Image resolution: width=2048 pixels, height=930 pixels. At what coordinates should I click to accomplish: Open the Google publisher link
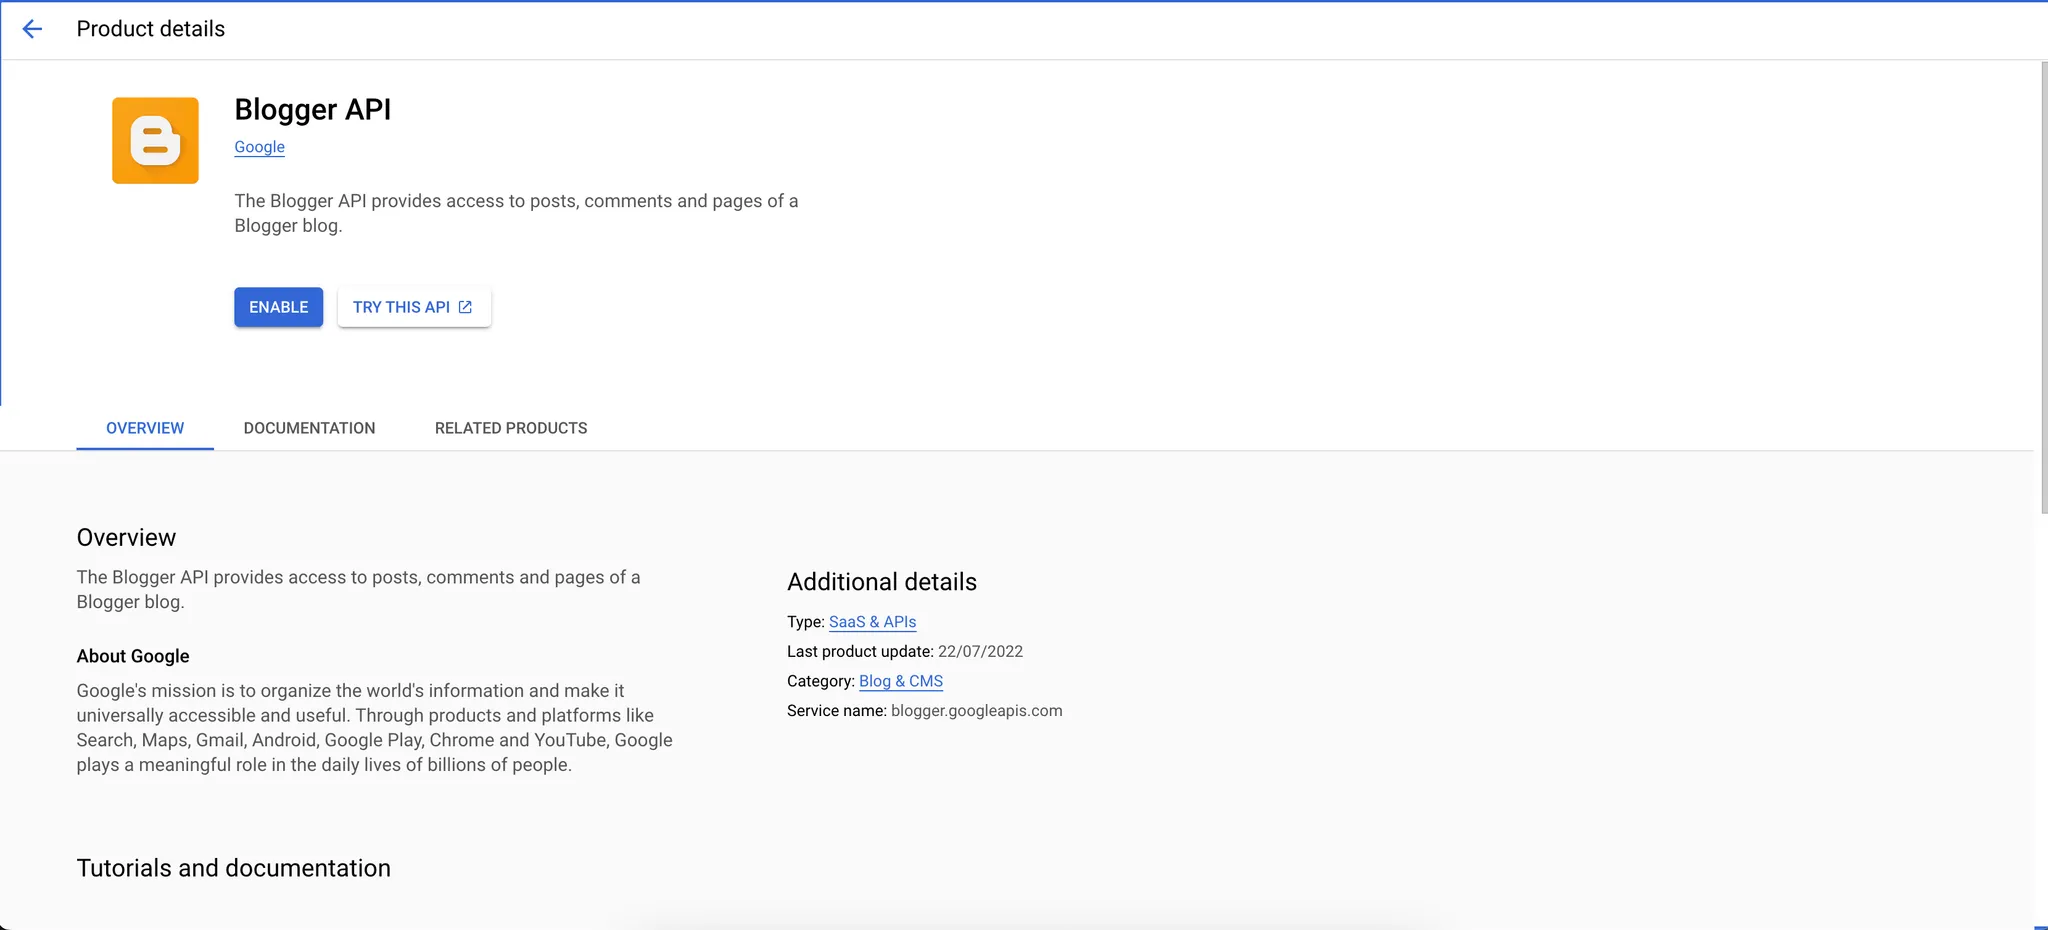point(260,147)
